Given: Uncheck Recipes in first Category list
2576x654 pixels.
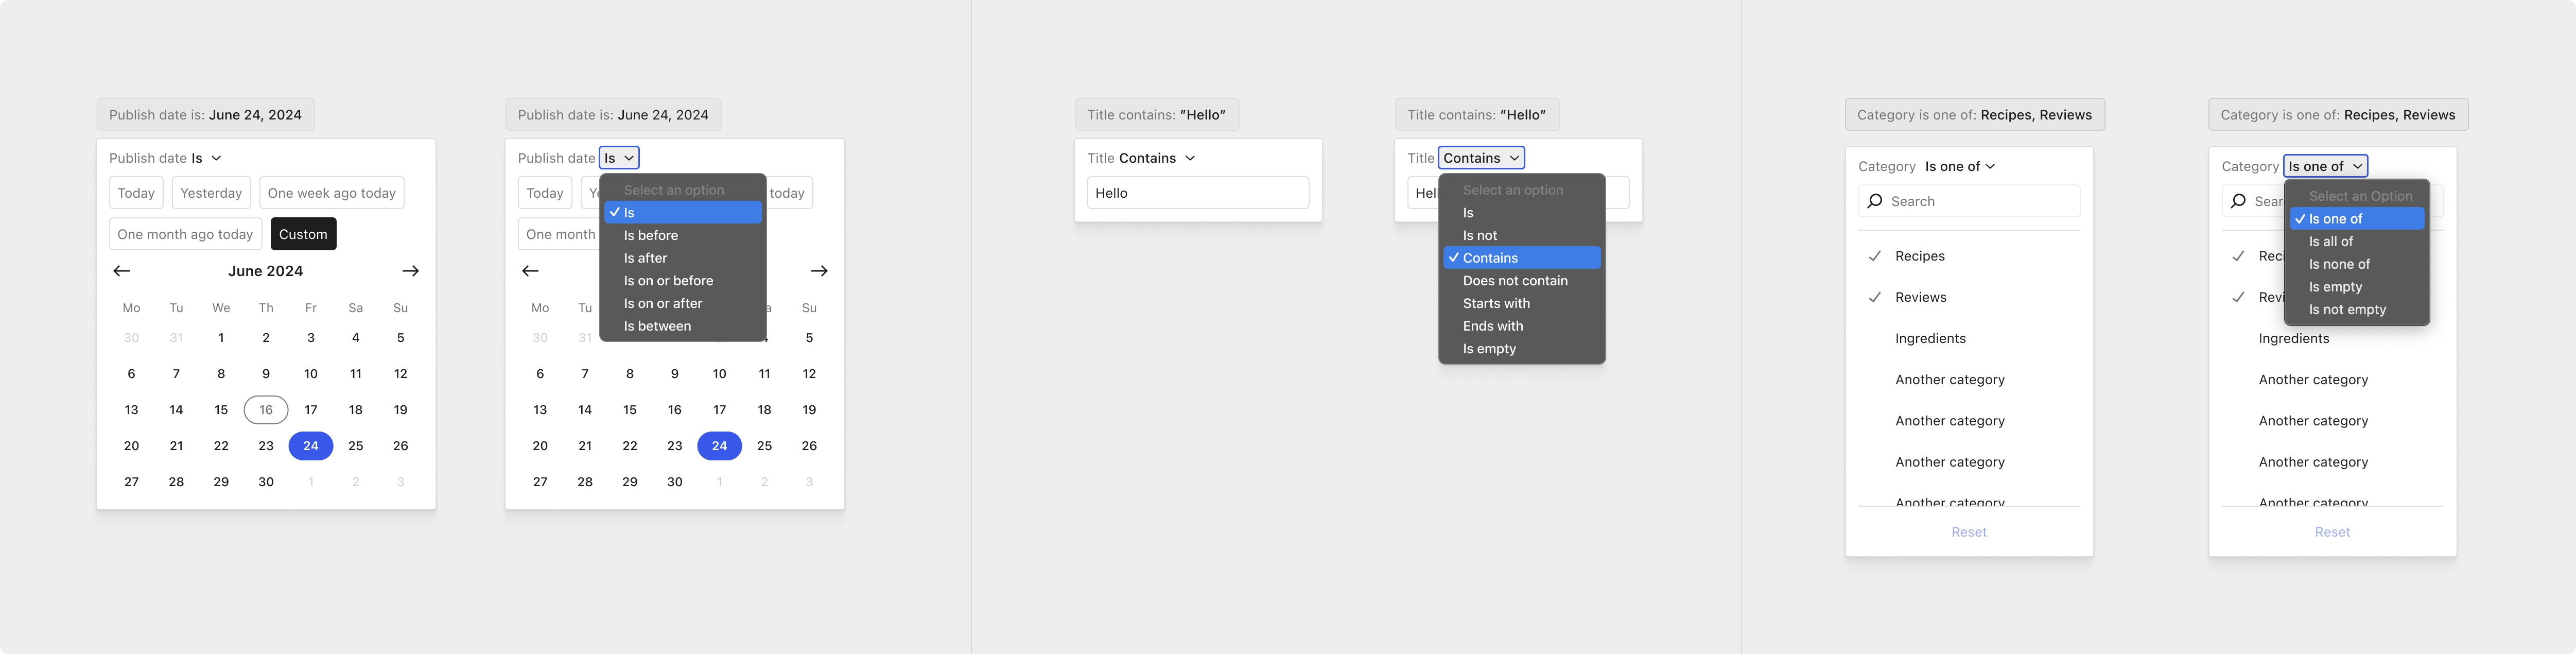Looking at the screenshot, I should 1919,256.
